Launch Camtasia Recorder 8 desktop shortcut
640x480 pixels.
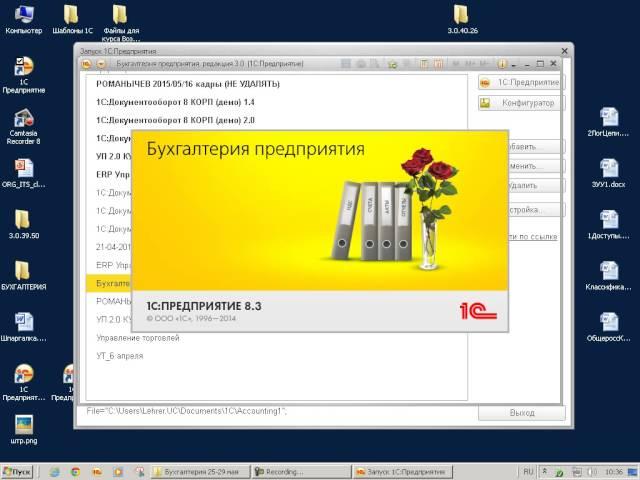tap(23, 119)
